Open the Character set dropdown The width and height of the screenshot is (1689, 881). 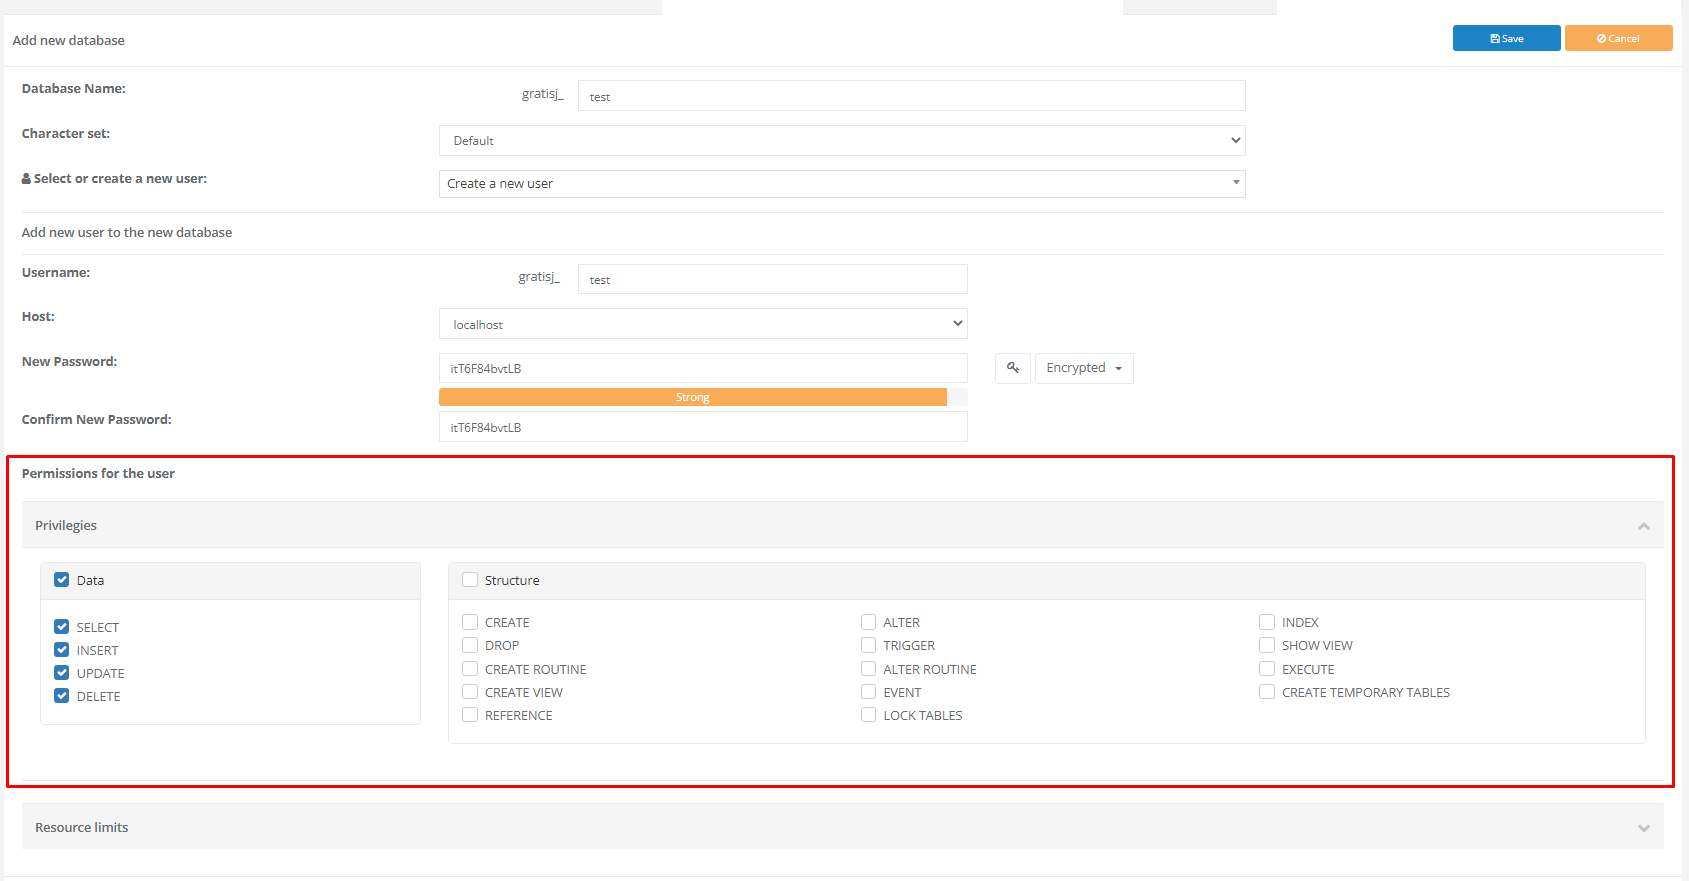pyautogui.click(x=842, y=140)
